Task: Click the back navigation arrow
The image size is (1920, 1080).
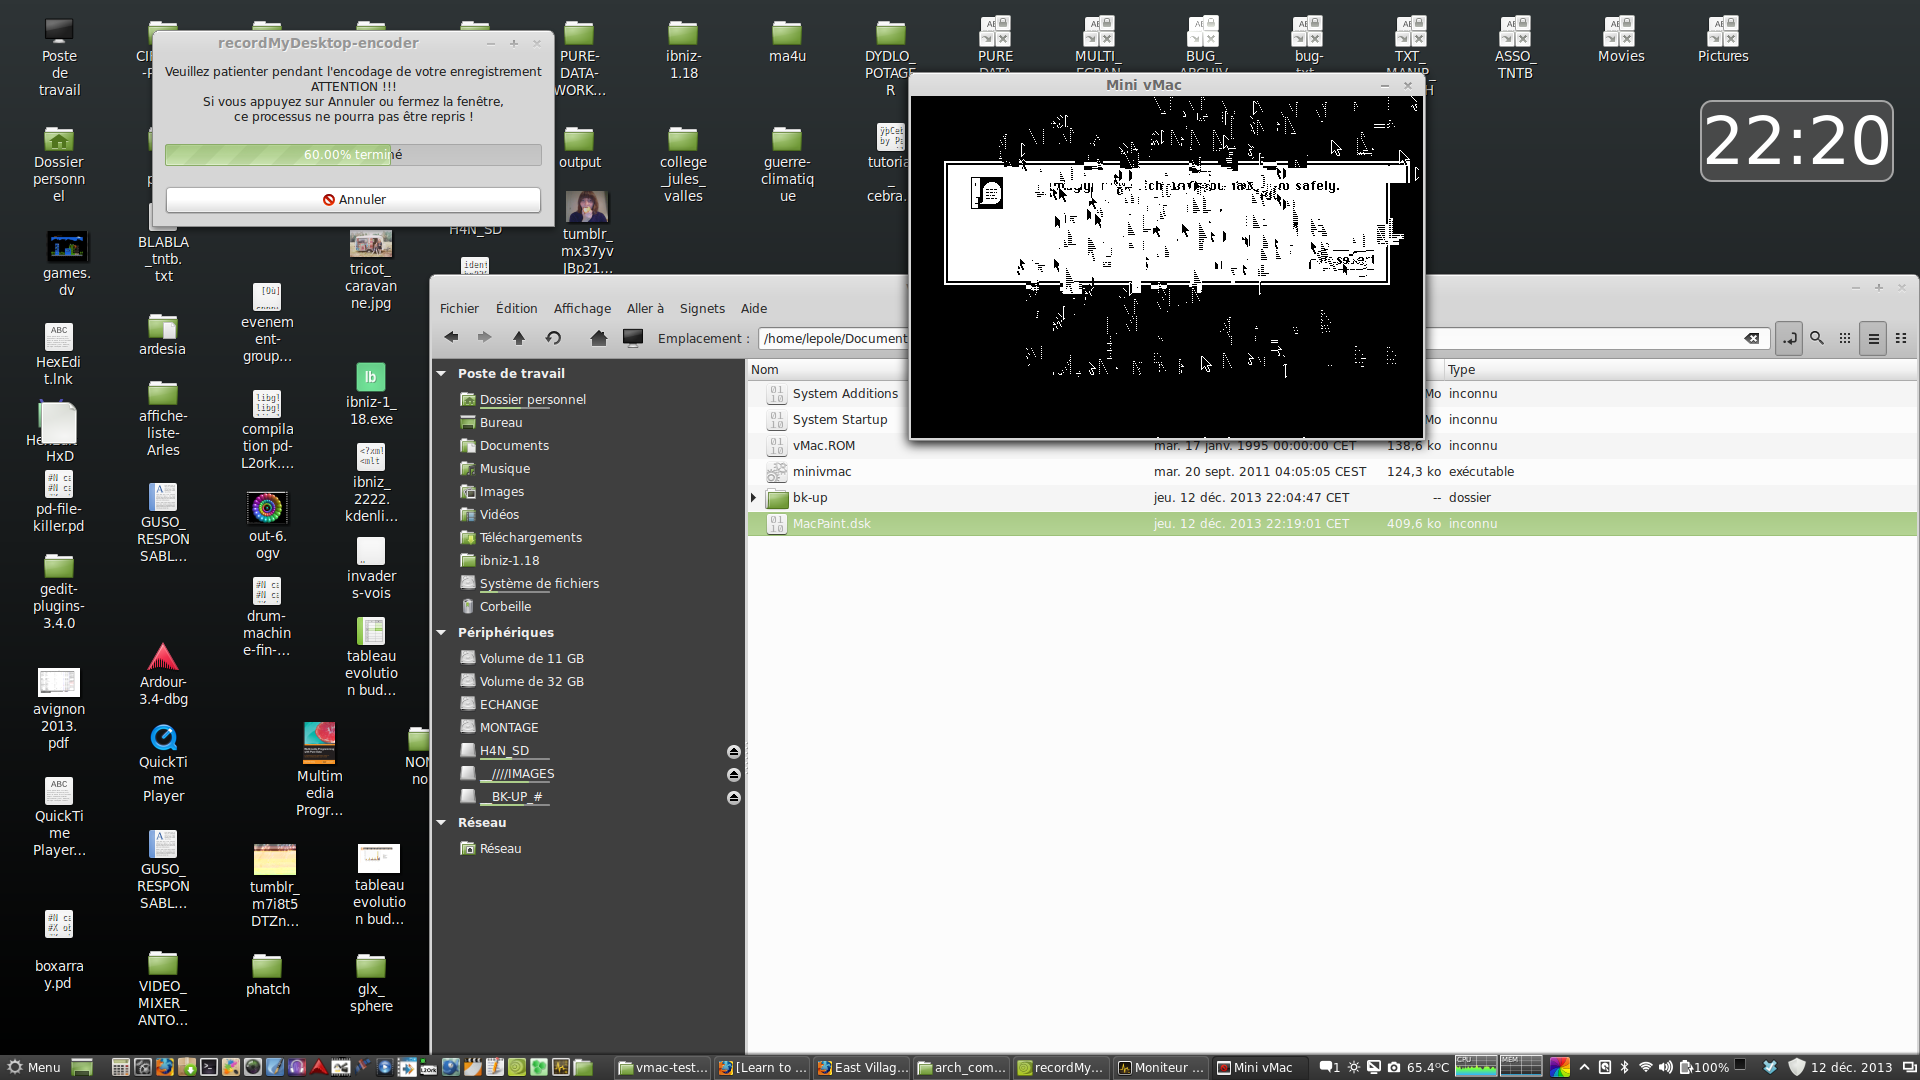Action: (452, 338)
